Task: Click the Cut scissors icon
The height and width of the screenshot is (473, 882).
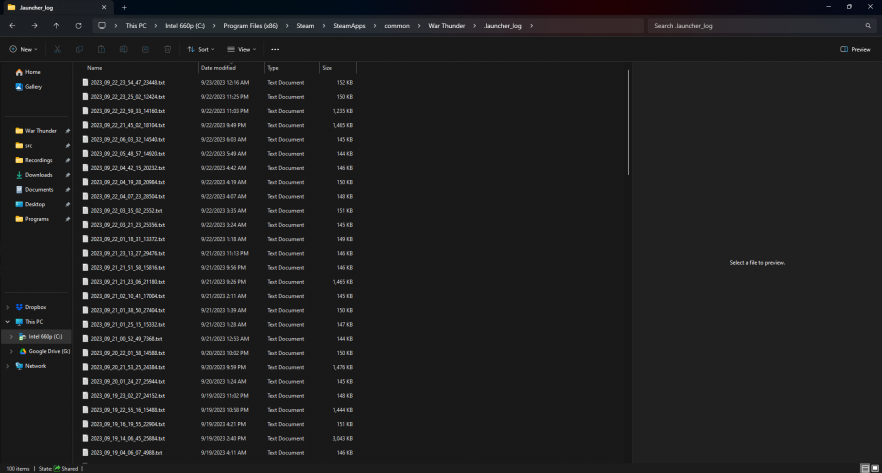Action: pos(57,49)
